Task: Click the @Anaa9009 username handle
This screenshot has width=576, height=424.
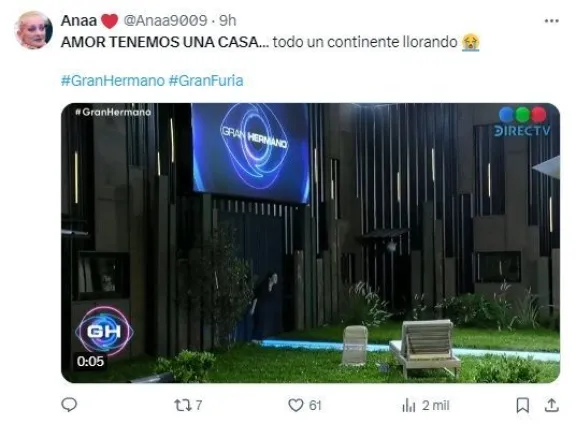Action: coord(166,21)
